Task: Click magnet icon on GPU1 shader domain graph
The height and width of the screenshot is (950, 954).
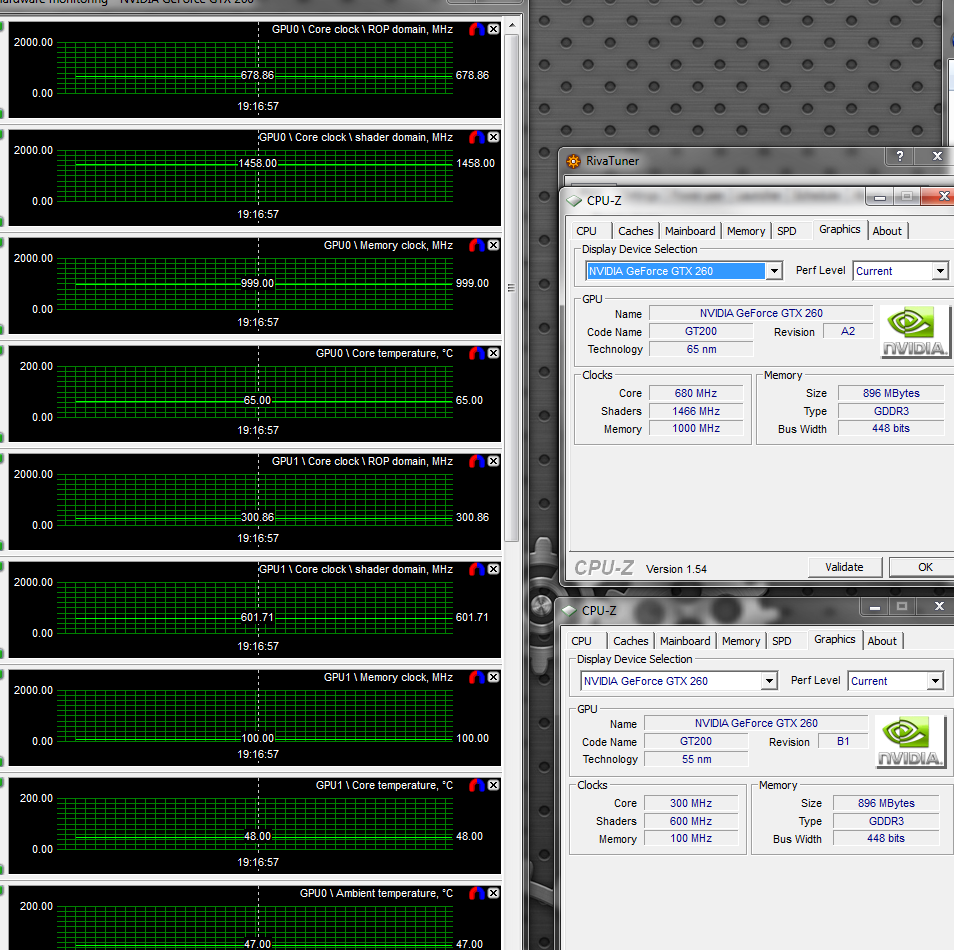Action: (477, 569)
